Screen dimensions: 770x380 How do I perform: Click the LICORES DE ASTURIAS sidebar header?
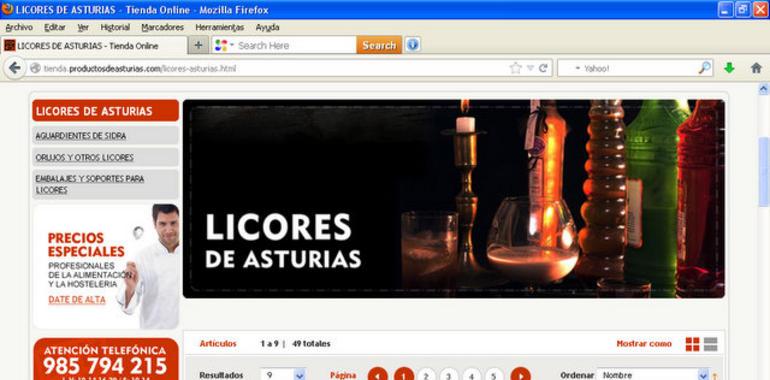click(106, 110)
